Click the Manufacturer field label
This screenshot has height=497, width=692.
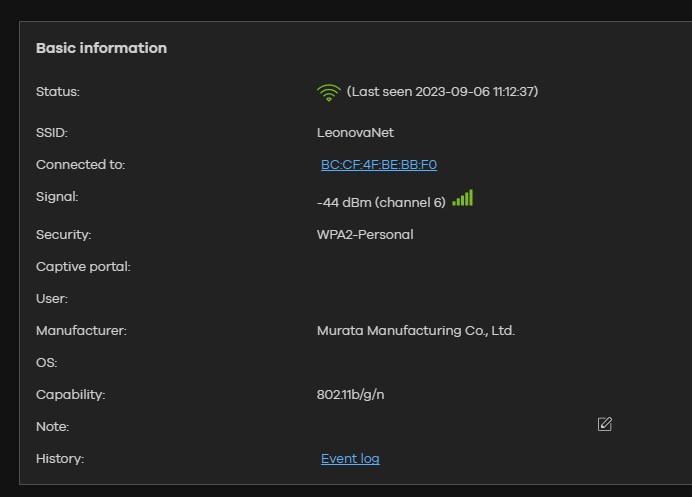click(x=81, y=331)
